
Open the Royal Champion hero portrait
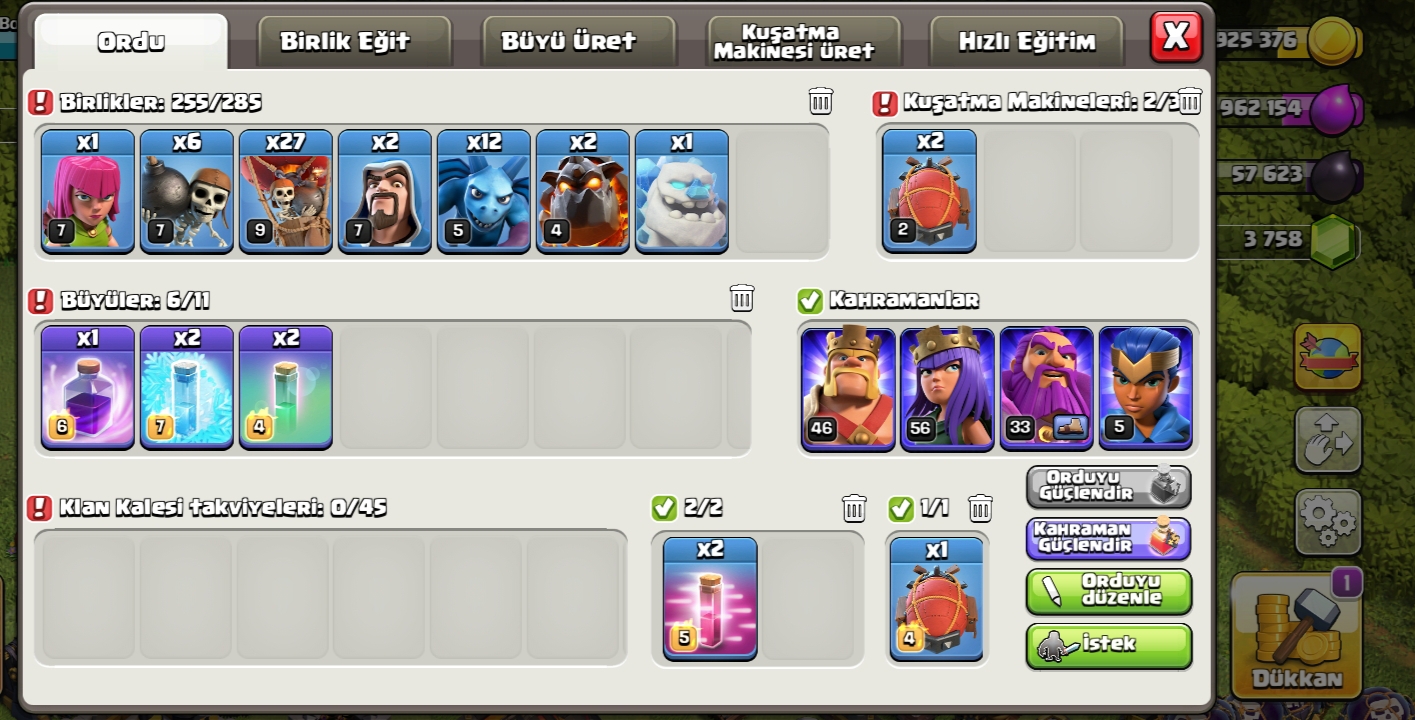click(x=1145, y=387)
